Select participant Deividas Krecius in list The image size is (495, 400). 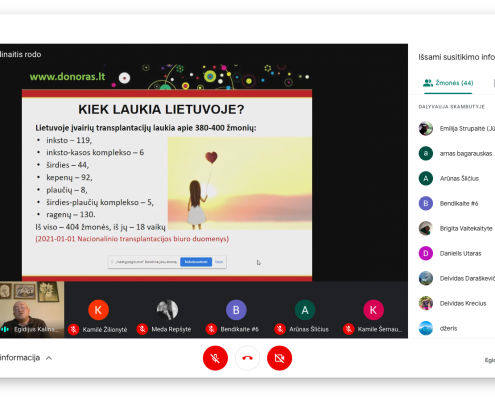(x=457, y=304)
